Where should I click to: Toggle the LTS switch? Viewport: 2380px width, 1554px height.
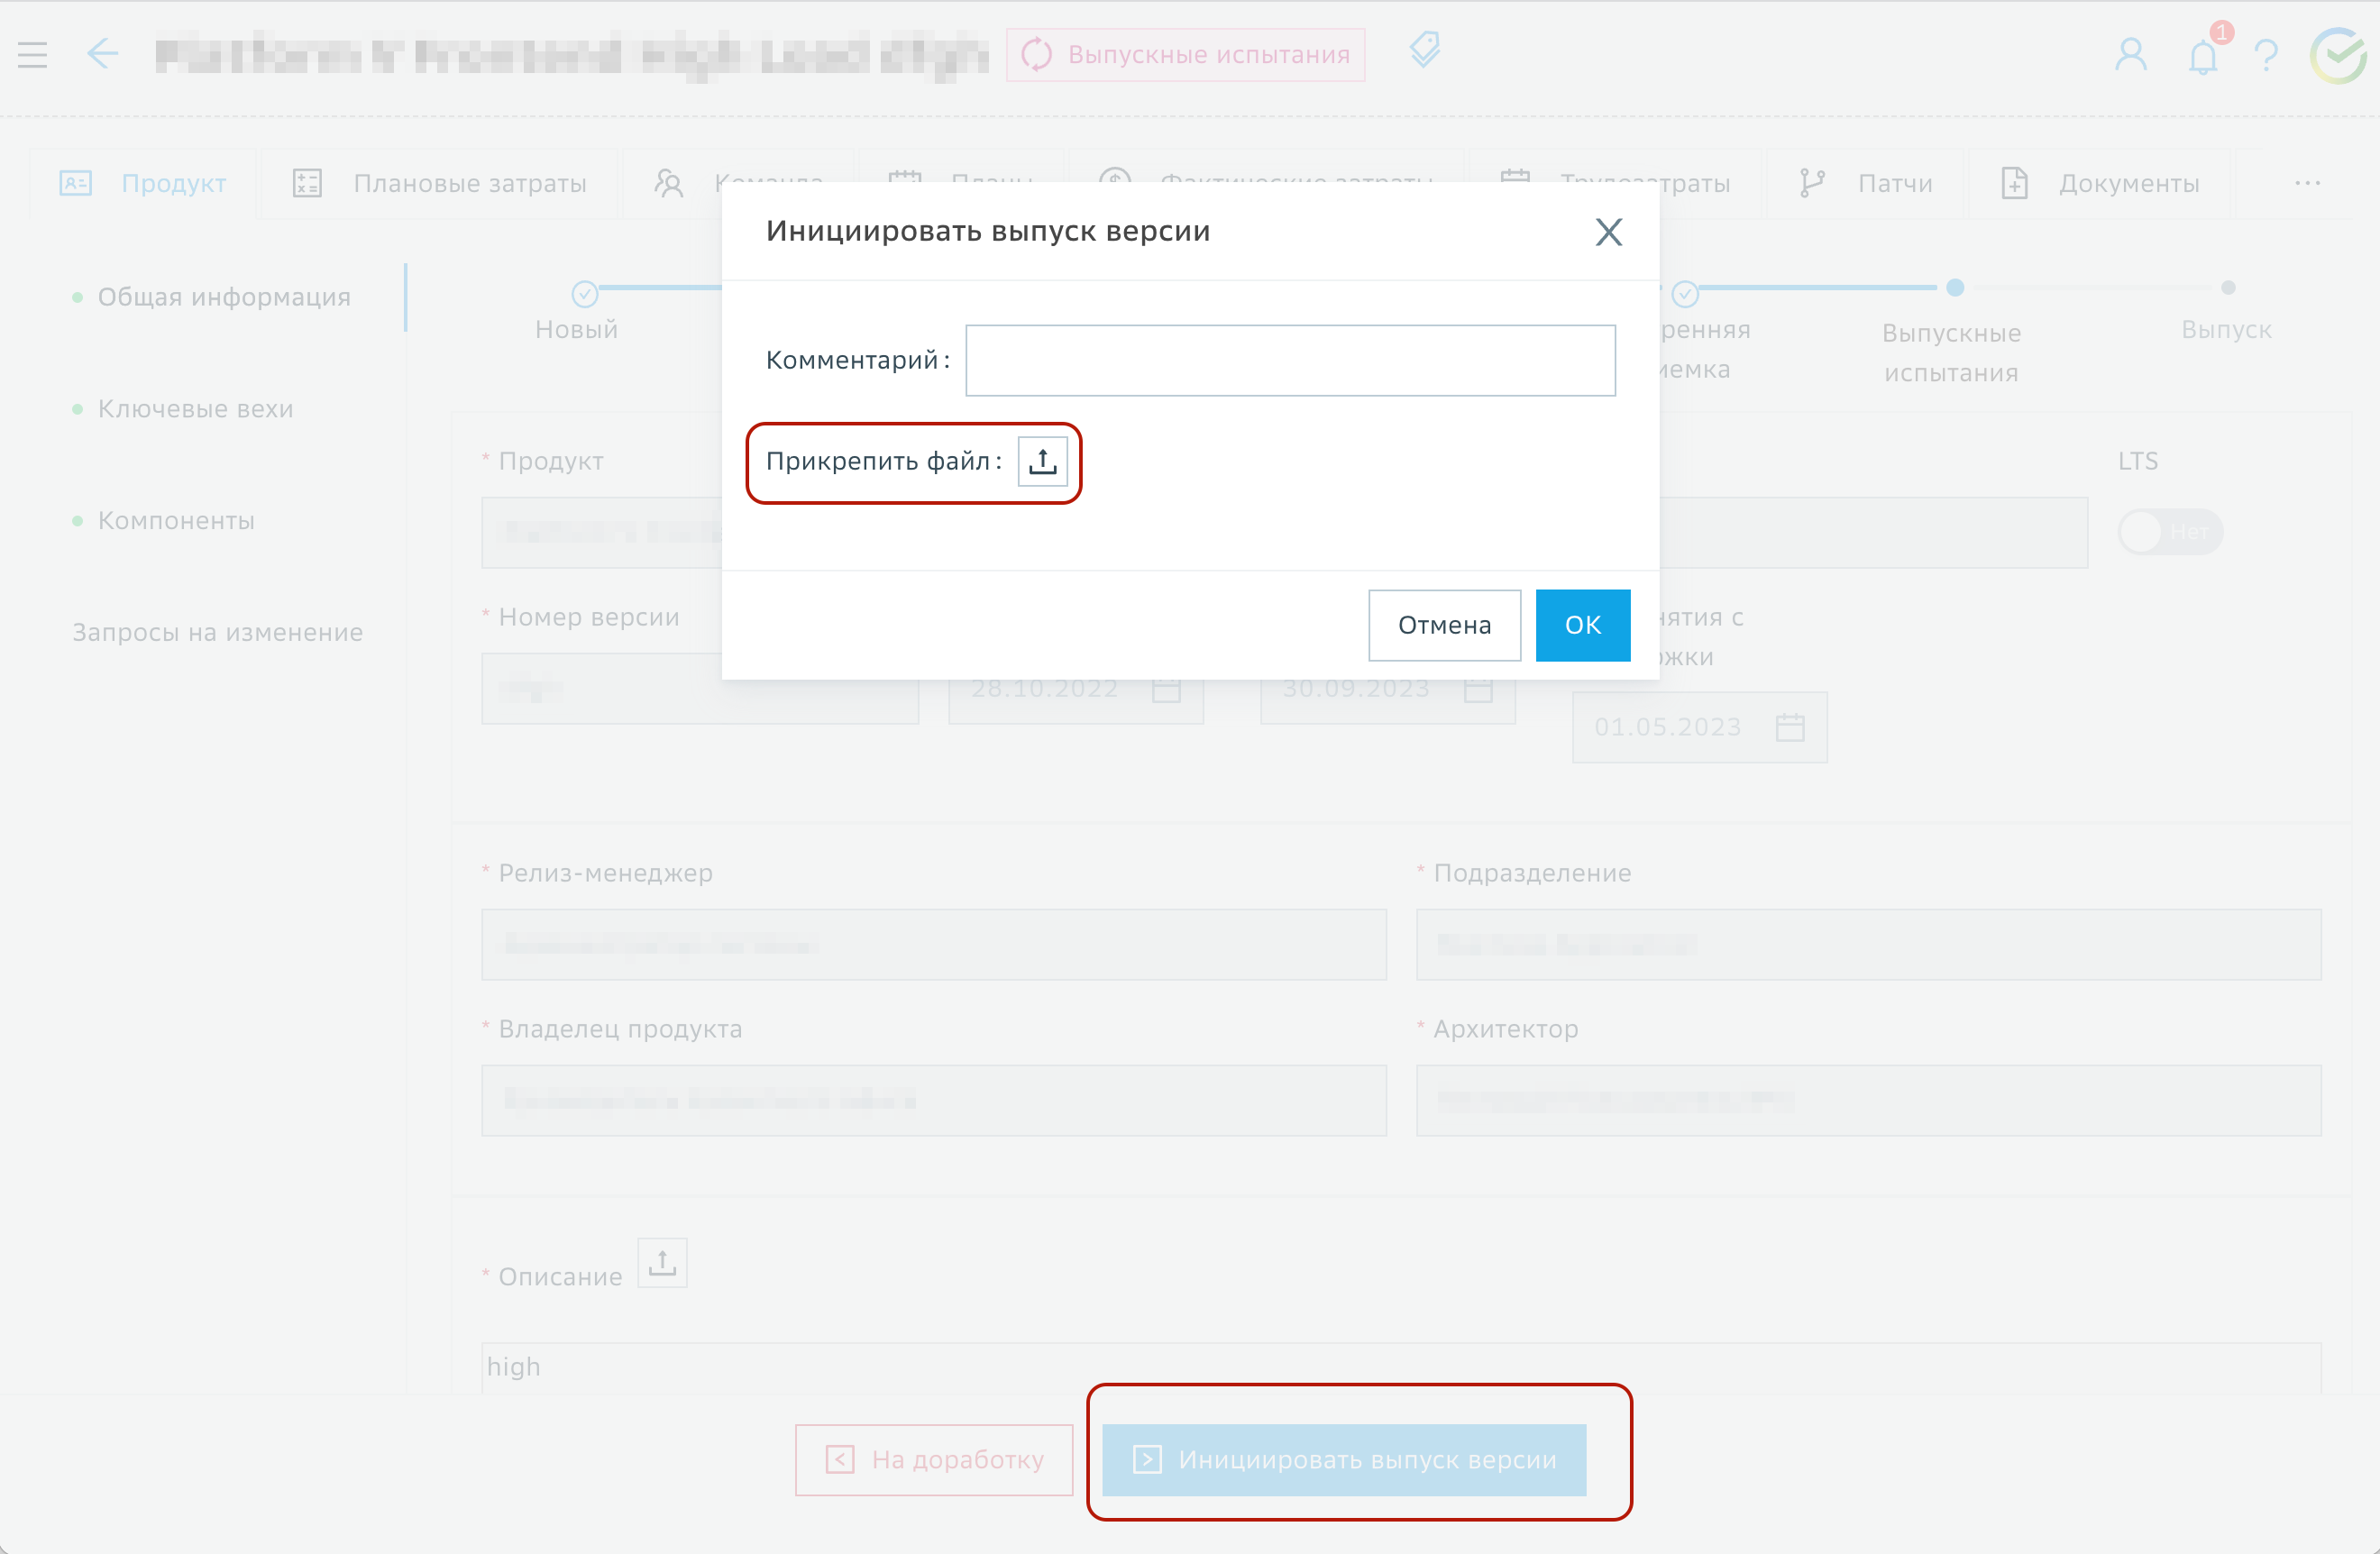tap(2169, 532)
